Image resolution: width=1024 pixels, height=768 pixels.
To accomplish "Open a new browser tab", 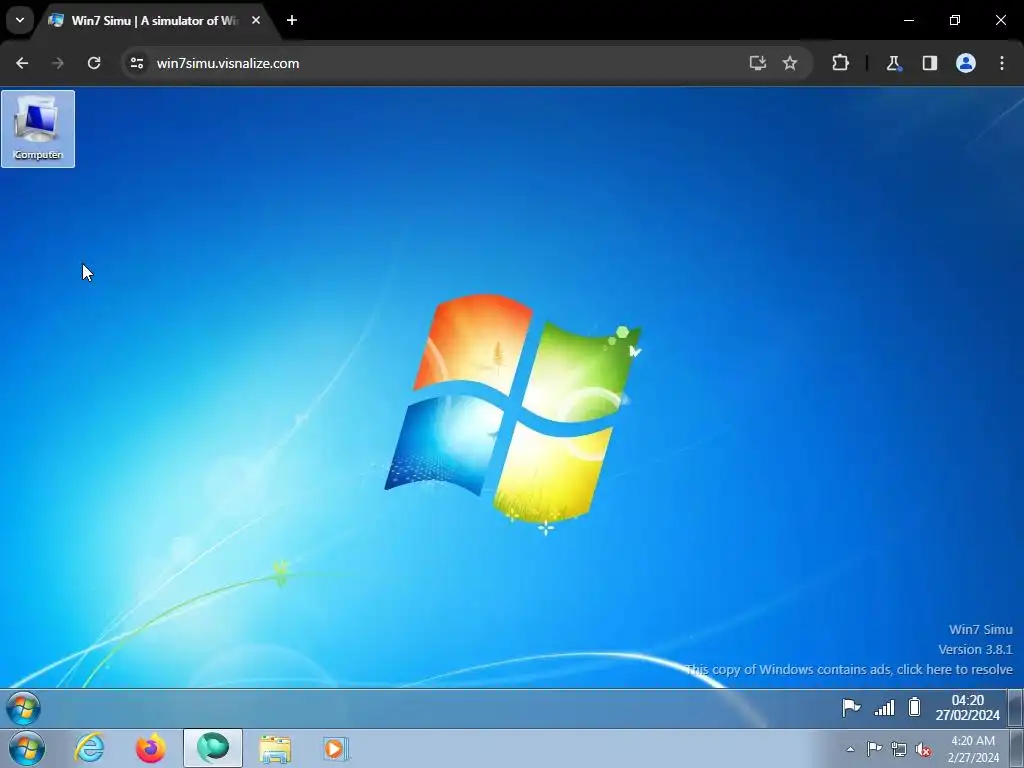I will (292, 20).
